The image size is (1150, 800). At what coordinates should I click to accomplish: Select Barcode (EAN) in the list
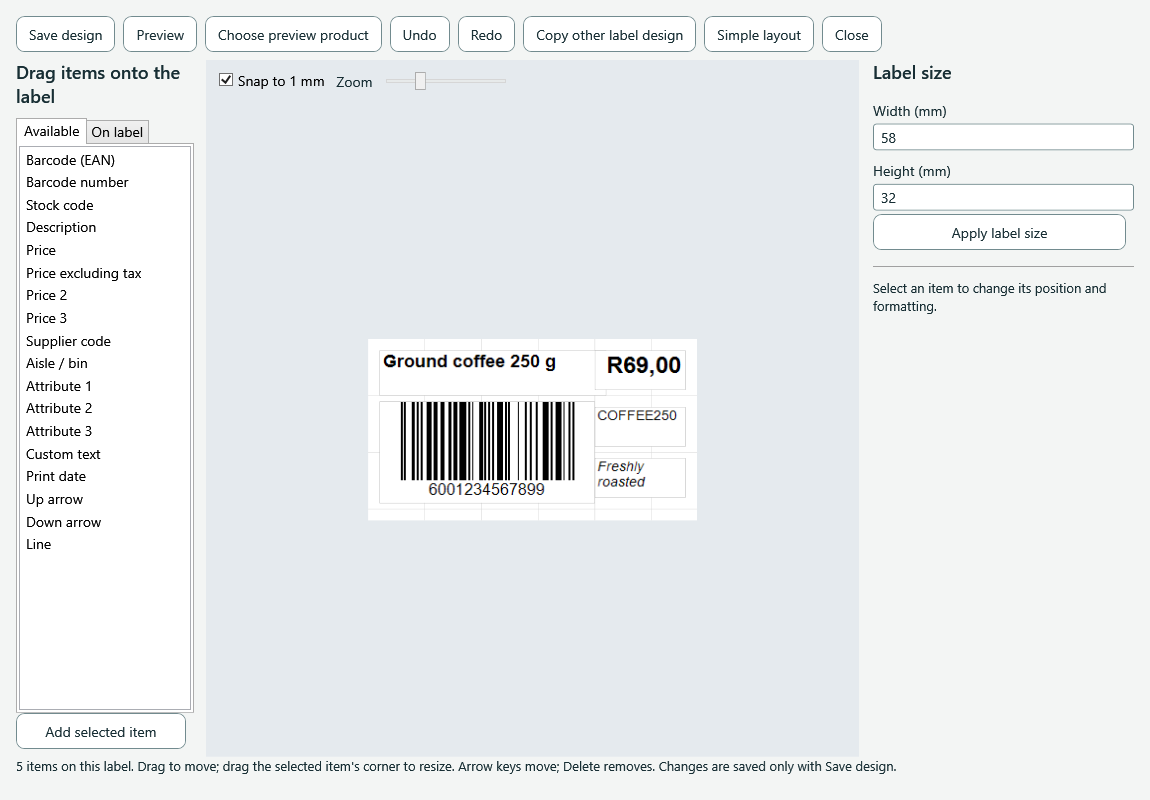(105, 160)
